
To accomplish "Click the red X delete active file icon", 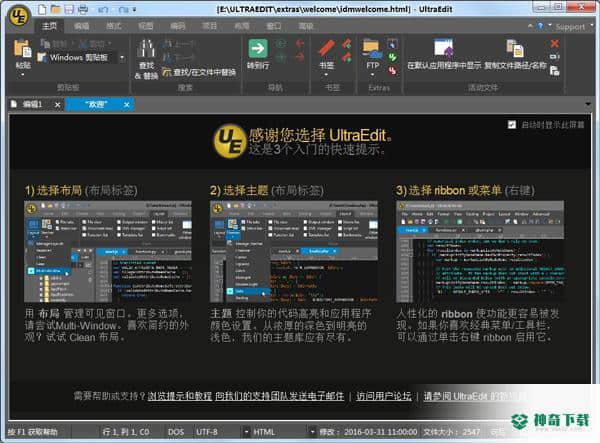I will tap(554, 44).
